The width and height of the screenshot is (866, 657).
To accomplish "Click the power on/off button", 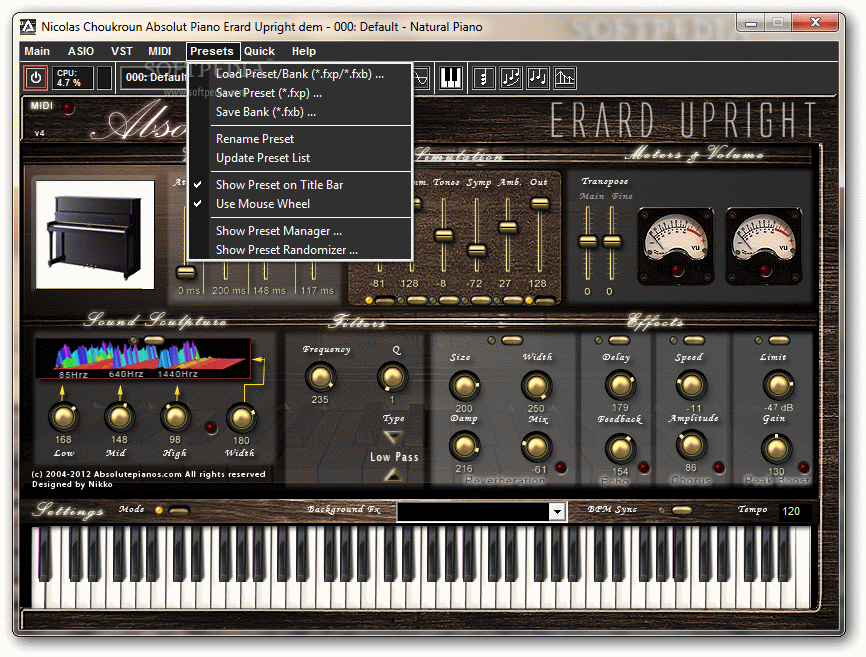I will (x=36, y=78).
